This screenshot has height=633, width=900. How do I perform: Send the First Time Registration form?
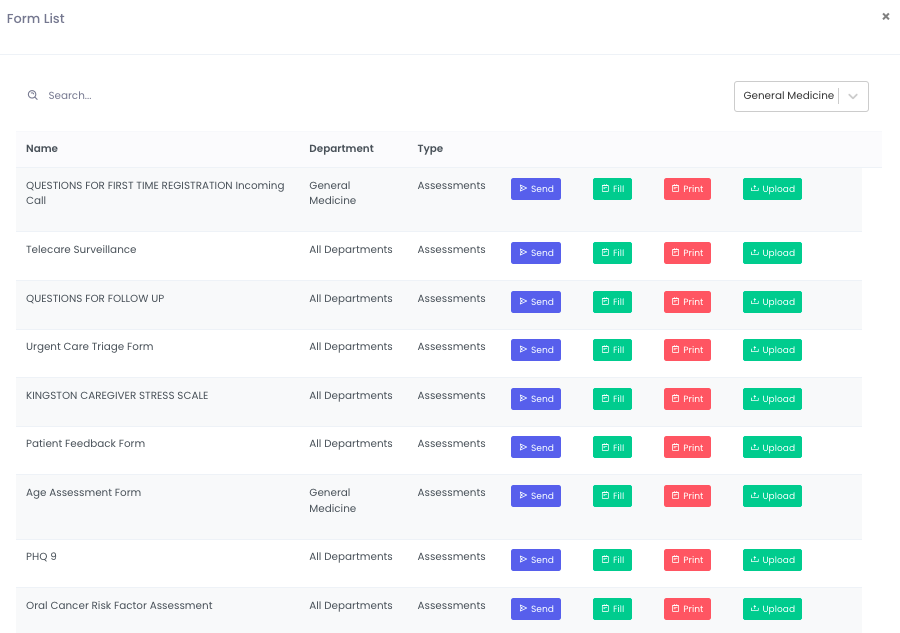point(536,189)
